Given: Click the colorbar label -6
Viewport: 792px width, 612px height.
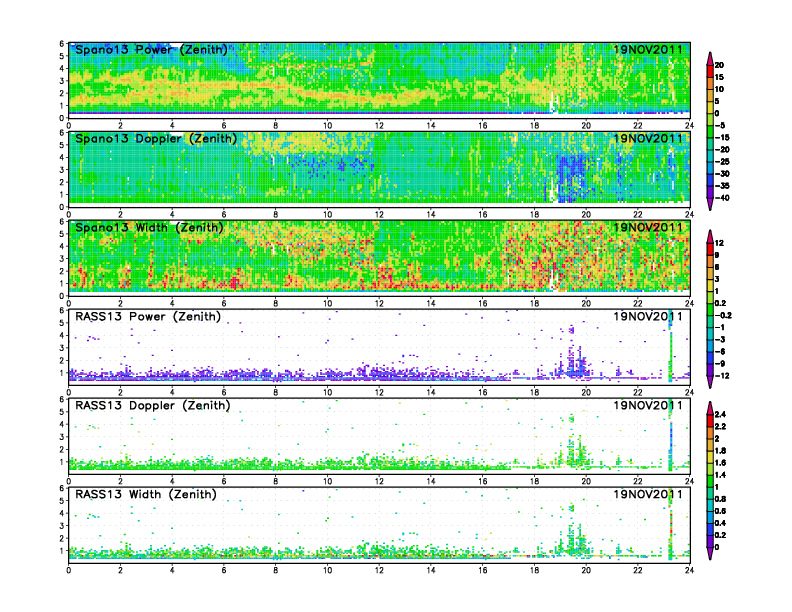Looking at the screenshot, I should tap(720, 352).
